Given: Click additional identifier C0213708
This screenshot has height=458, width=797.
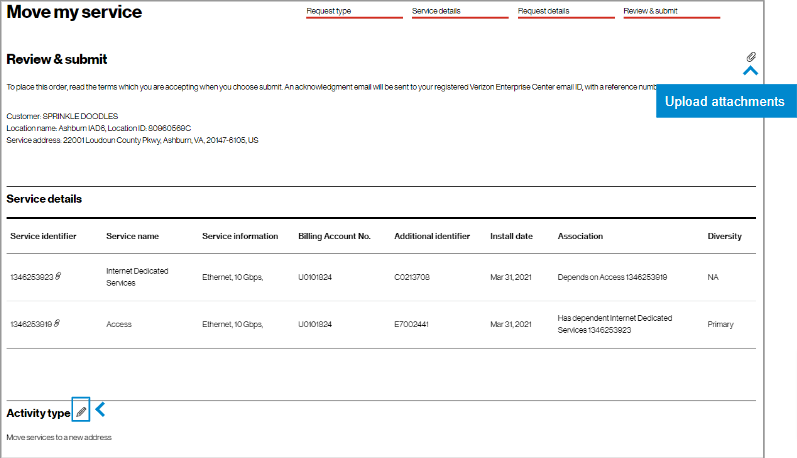Looking at the screenshot, I should [412, 277].
